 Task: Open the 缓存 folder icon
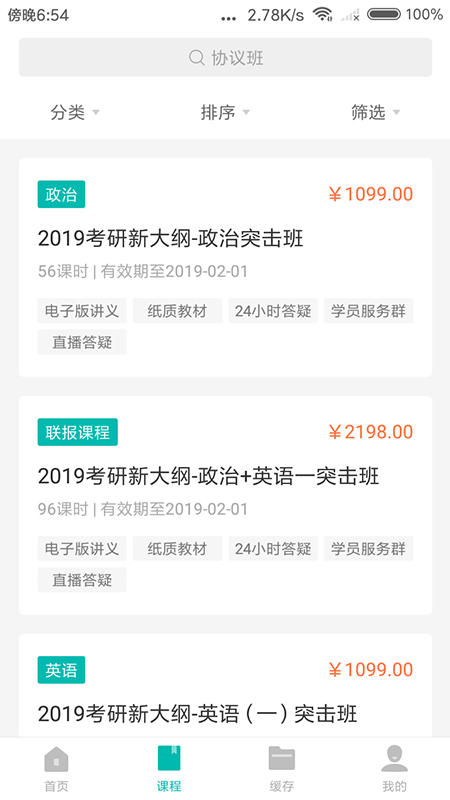282,758
